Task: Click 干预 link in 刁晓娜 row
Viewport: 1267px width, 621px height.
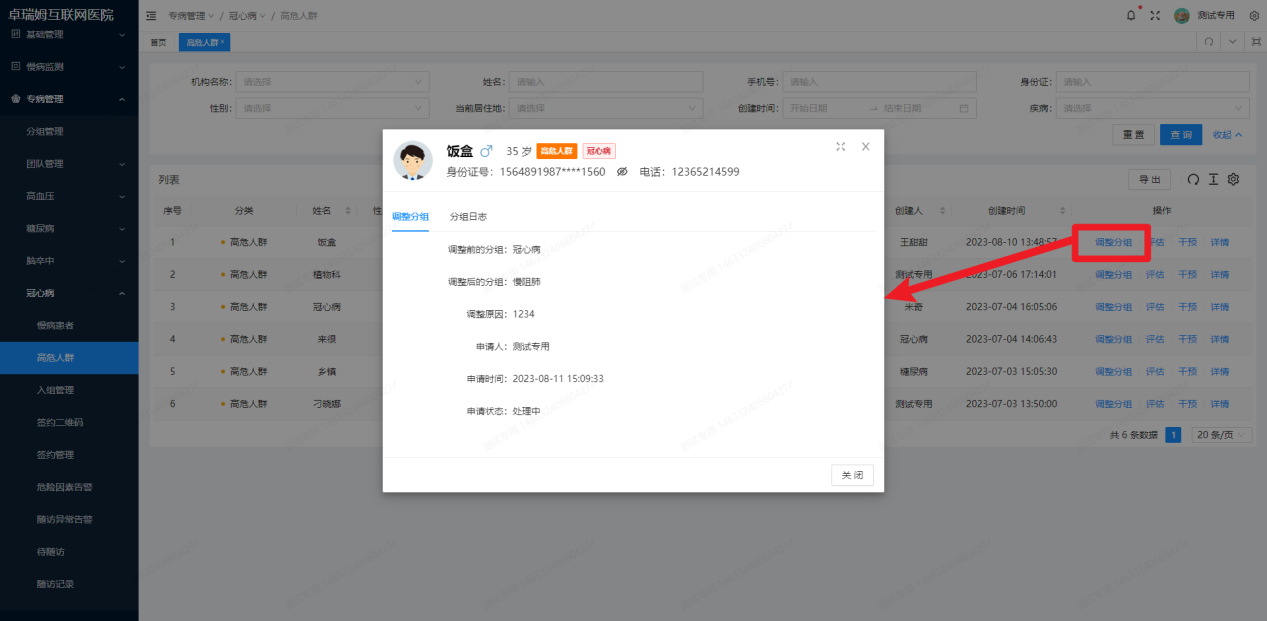Action: pyautogui.click(x=1187, y=404)
